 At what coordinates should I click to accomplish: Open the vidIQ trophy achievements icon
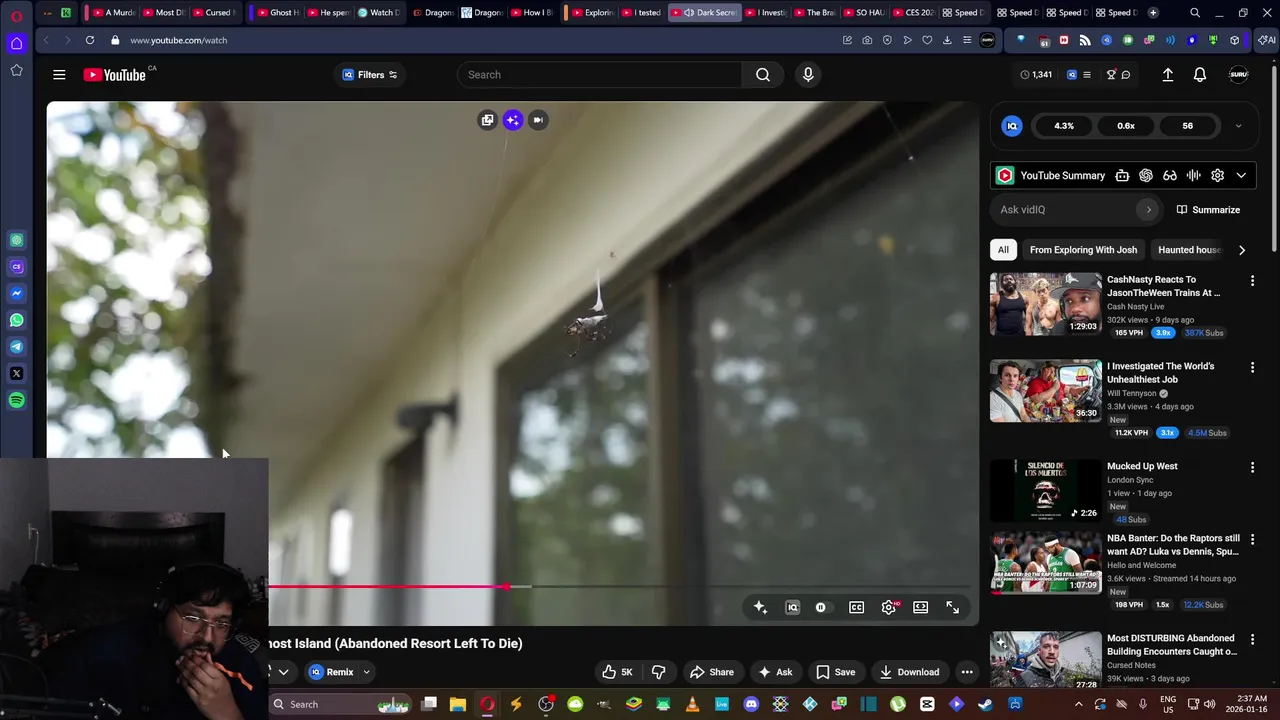pos(1111,75)
